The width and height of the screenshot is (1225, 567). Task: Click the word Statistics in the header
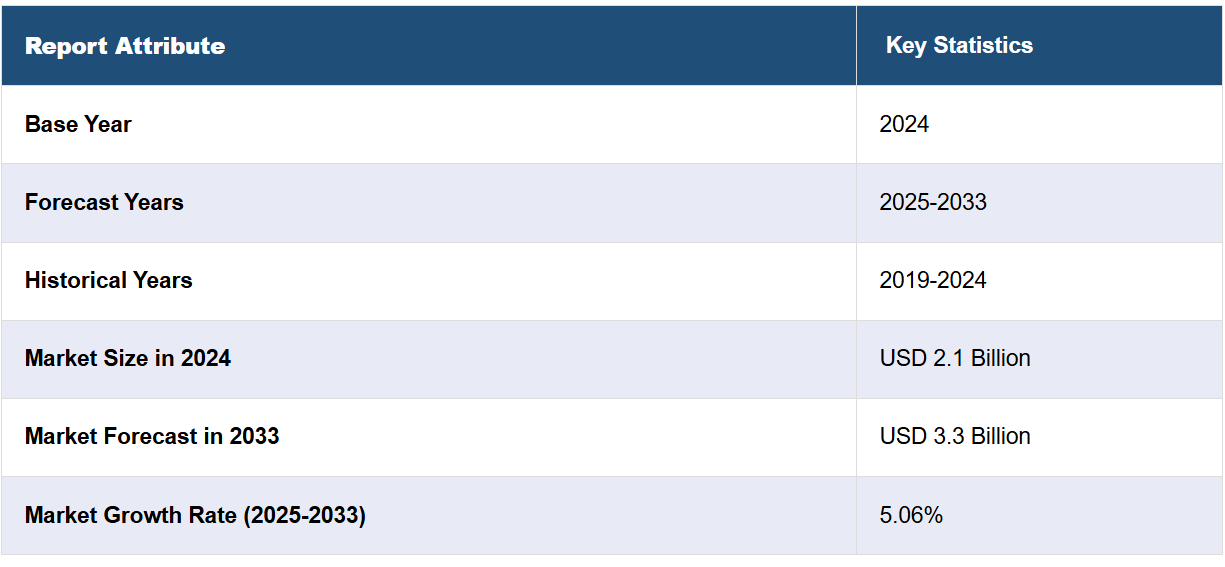[x=982, y=46]
